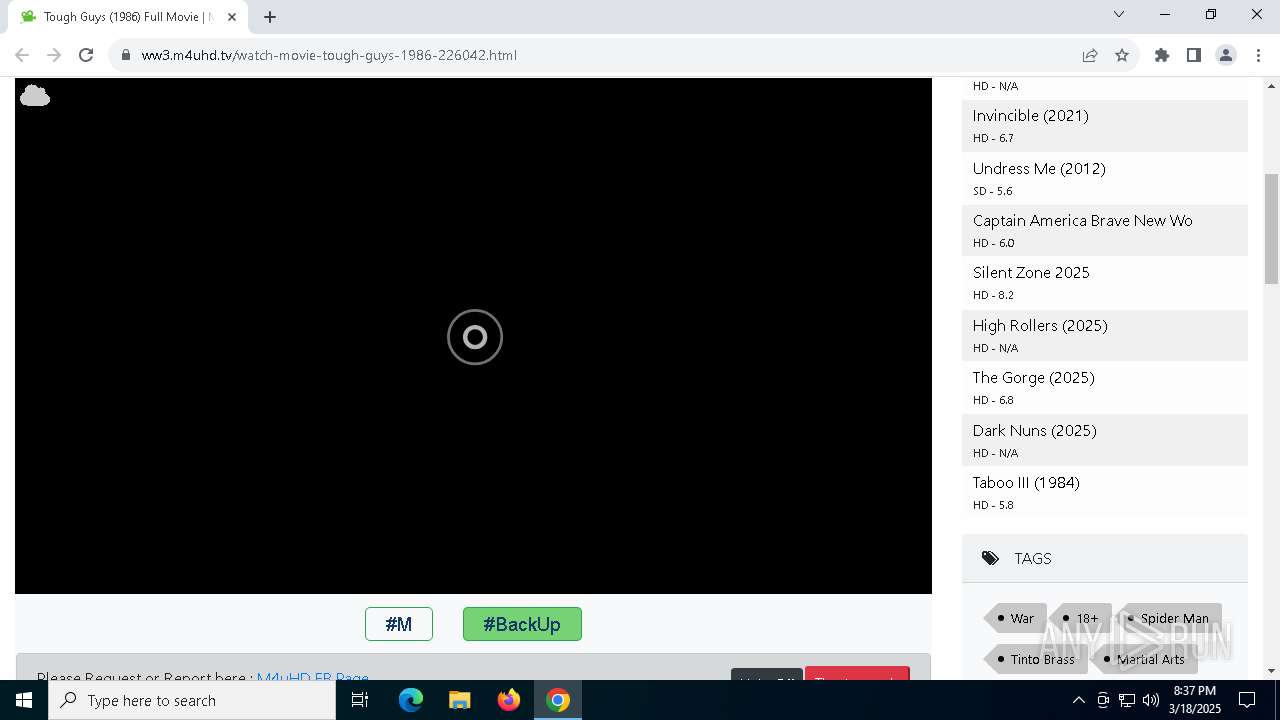Image resolution: width=1280 pixels, height=720 pixels.
Task: Click Chrome icon on taskbar
Action: click(558, 700)
